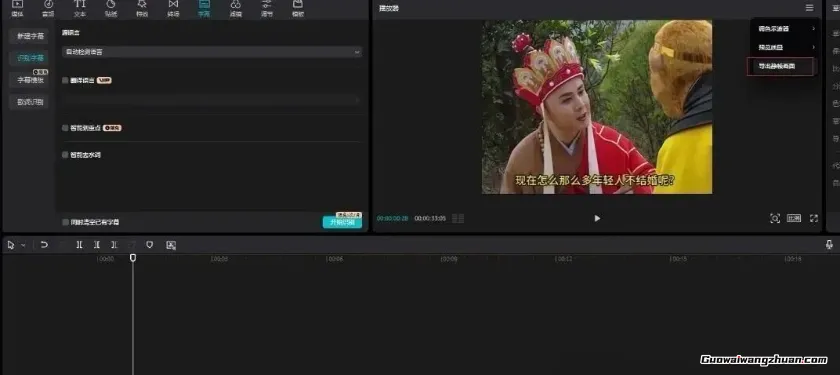Viewport: 840px width, 375px height.
Task: Click the total duration 00:00:33:05
Action: tap(430, 219)
